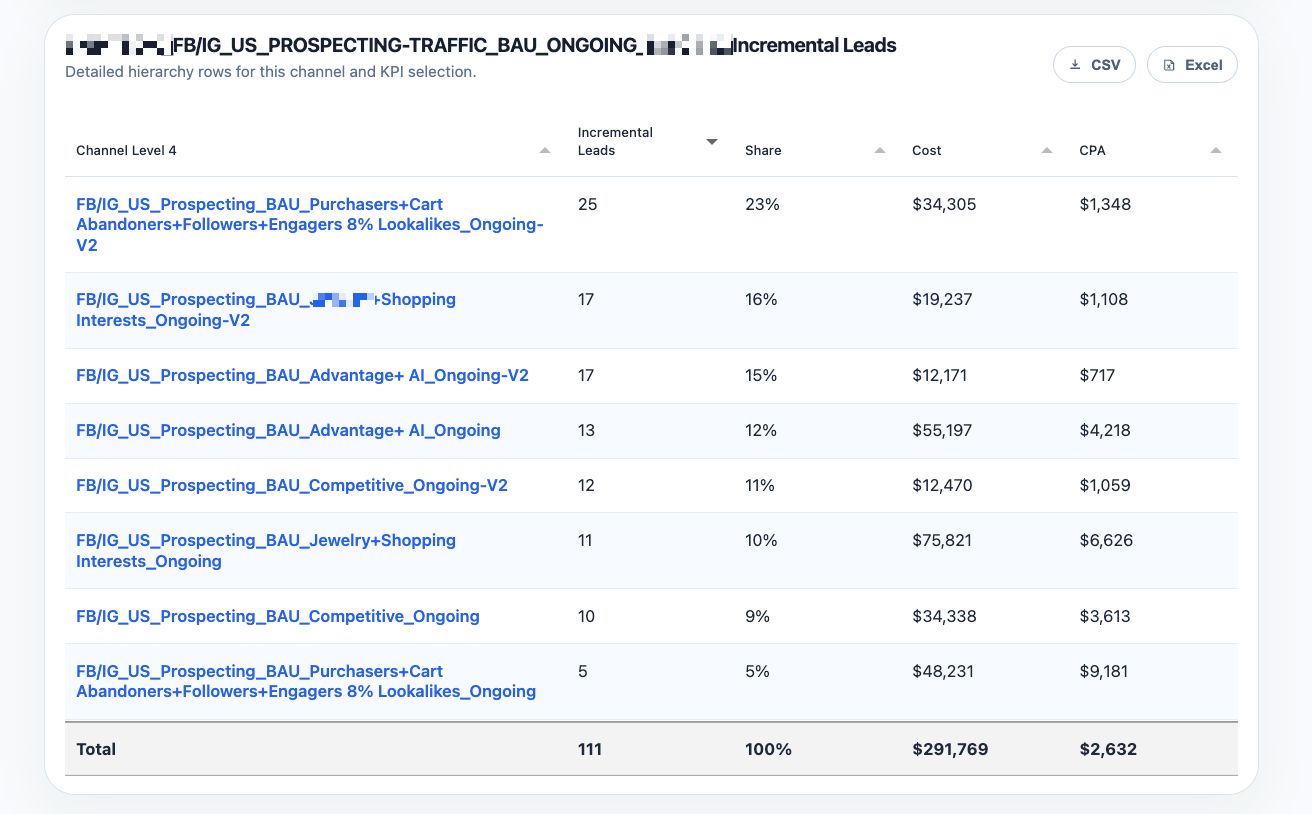The image size is (1312, 814).
Task: Select the $75,821 cost cell
Action: [943, 541]
